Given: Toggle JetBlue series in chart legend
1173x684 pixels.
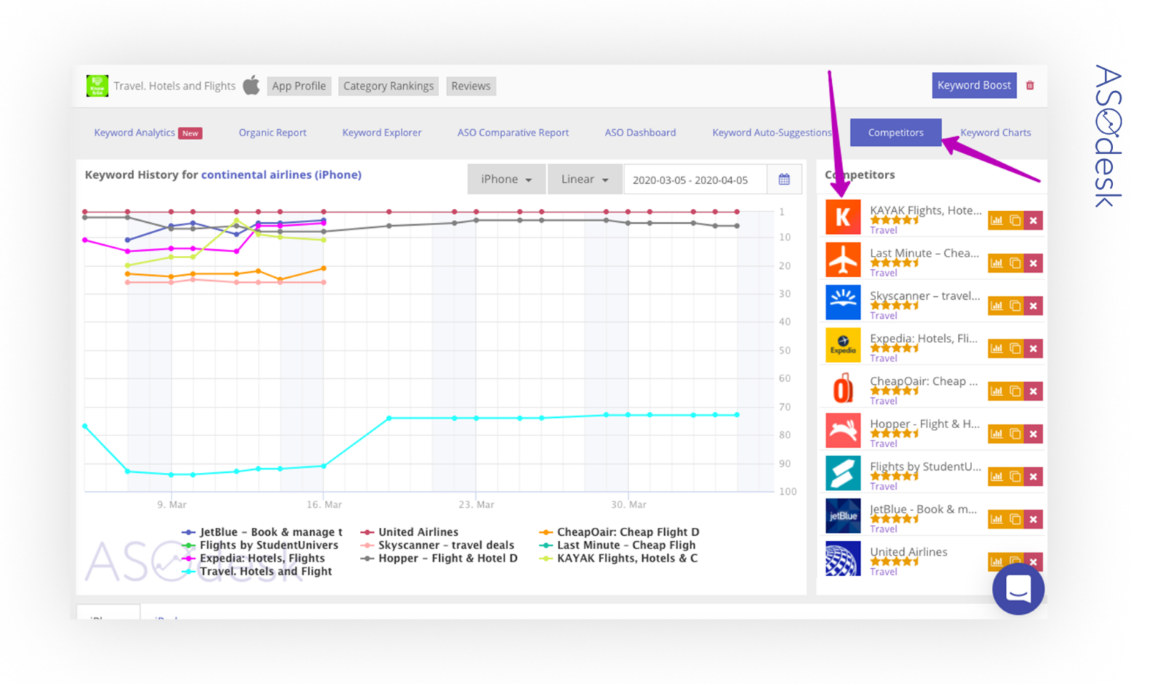Looking at the screenshot, I should pyautogui.click(x=263, y=532).
